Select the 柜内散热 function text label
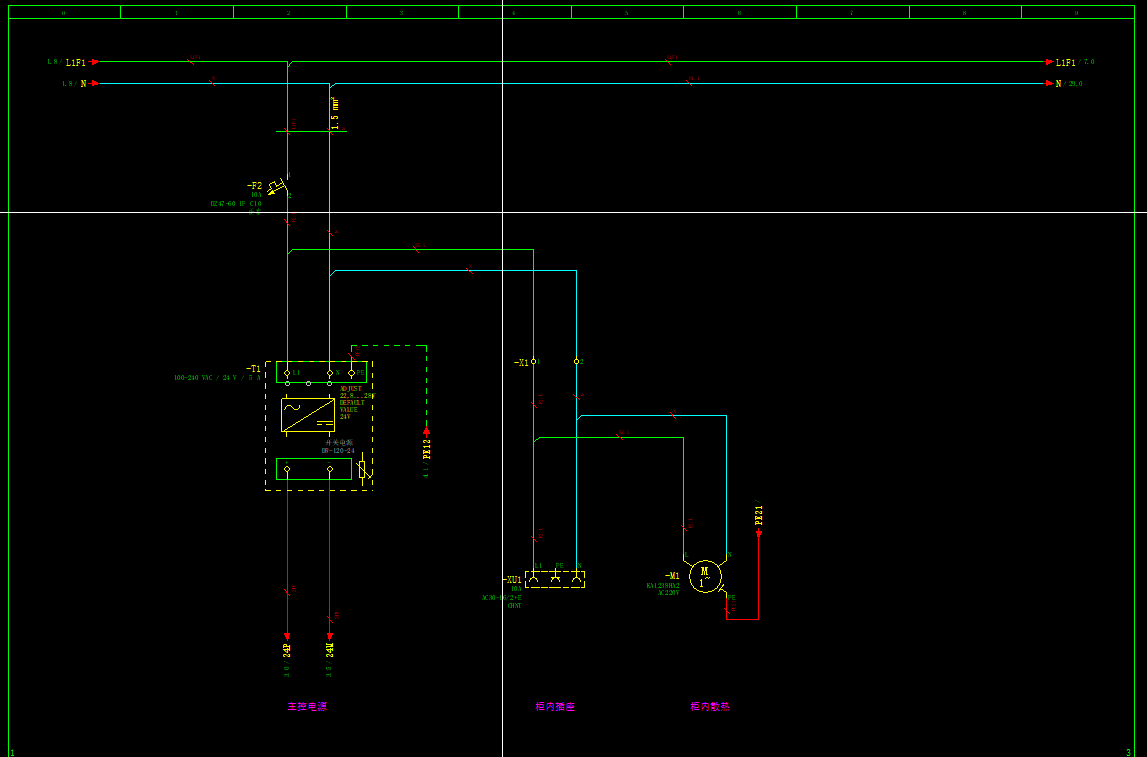 pyautogui.click(x=710, y=707)
